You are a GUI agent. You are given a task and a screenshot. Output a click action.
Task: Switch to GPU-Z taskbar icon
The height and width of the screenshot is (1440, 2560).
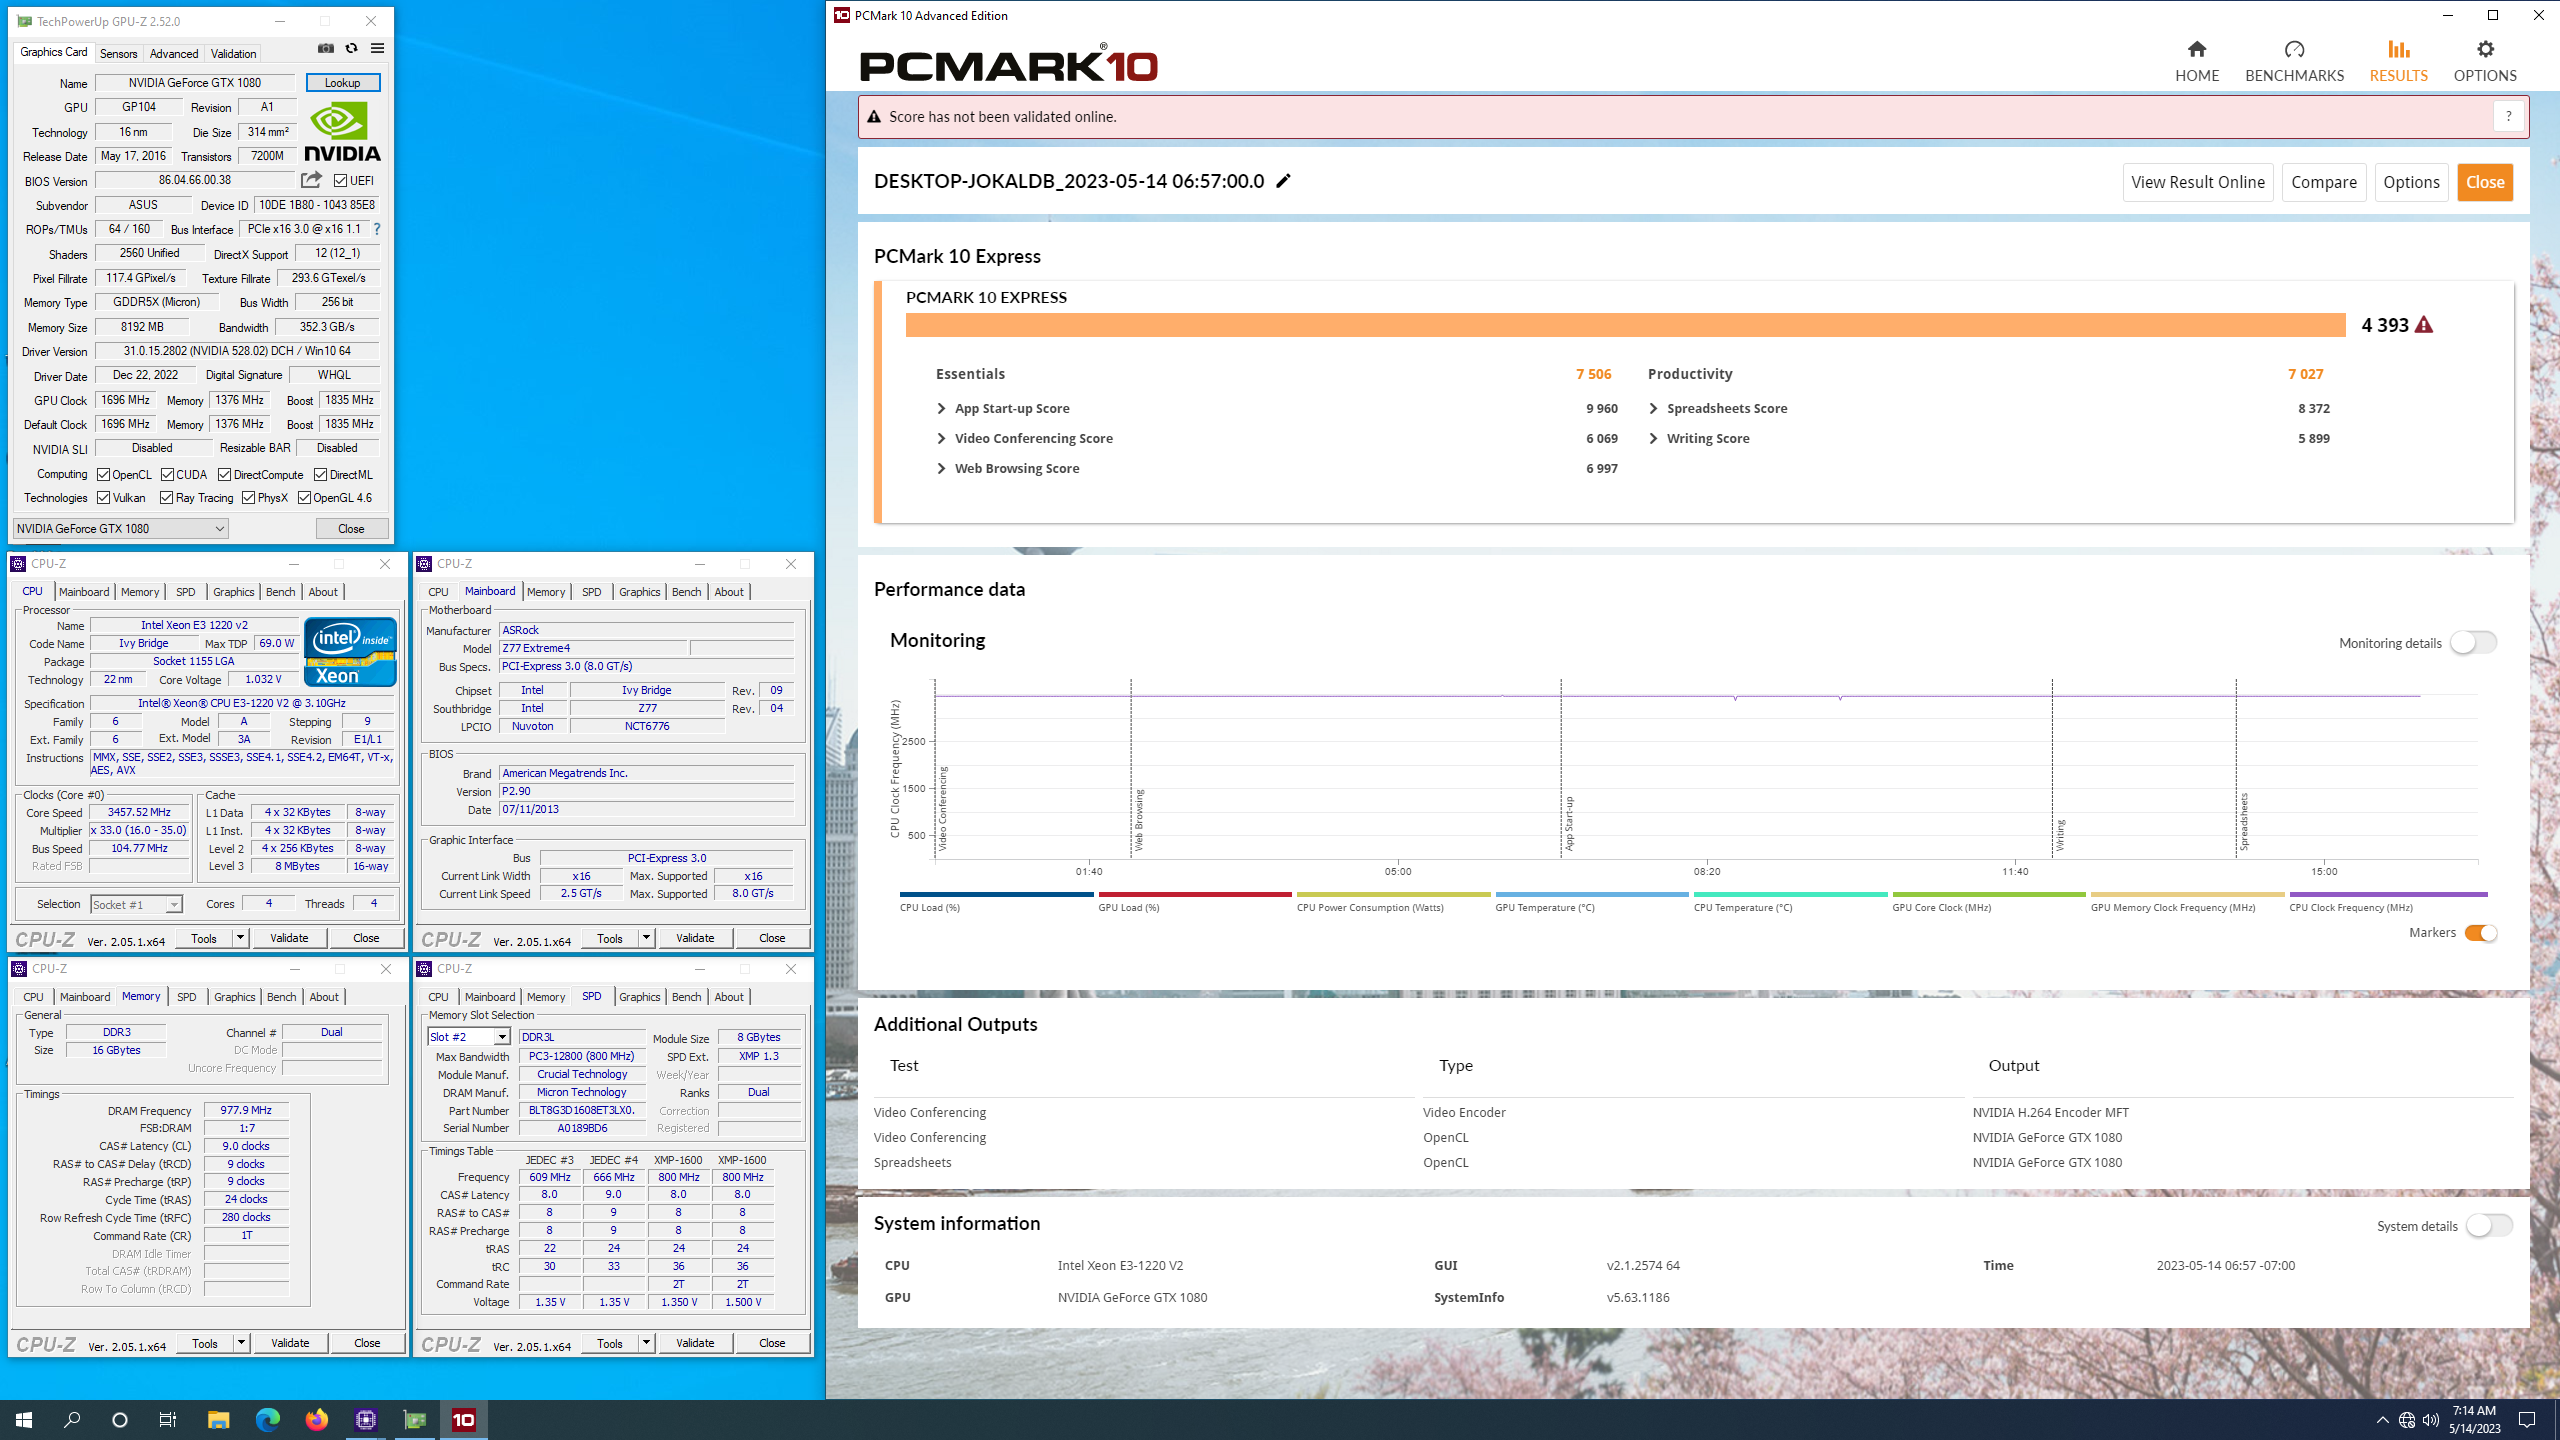tap(415, 1420)
